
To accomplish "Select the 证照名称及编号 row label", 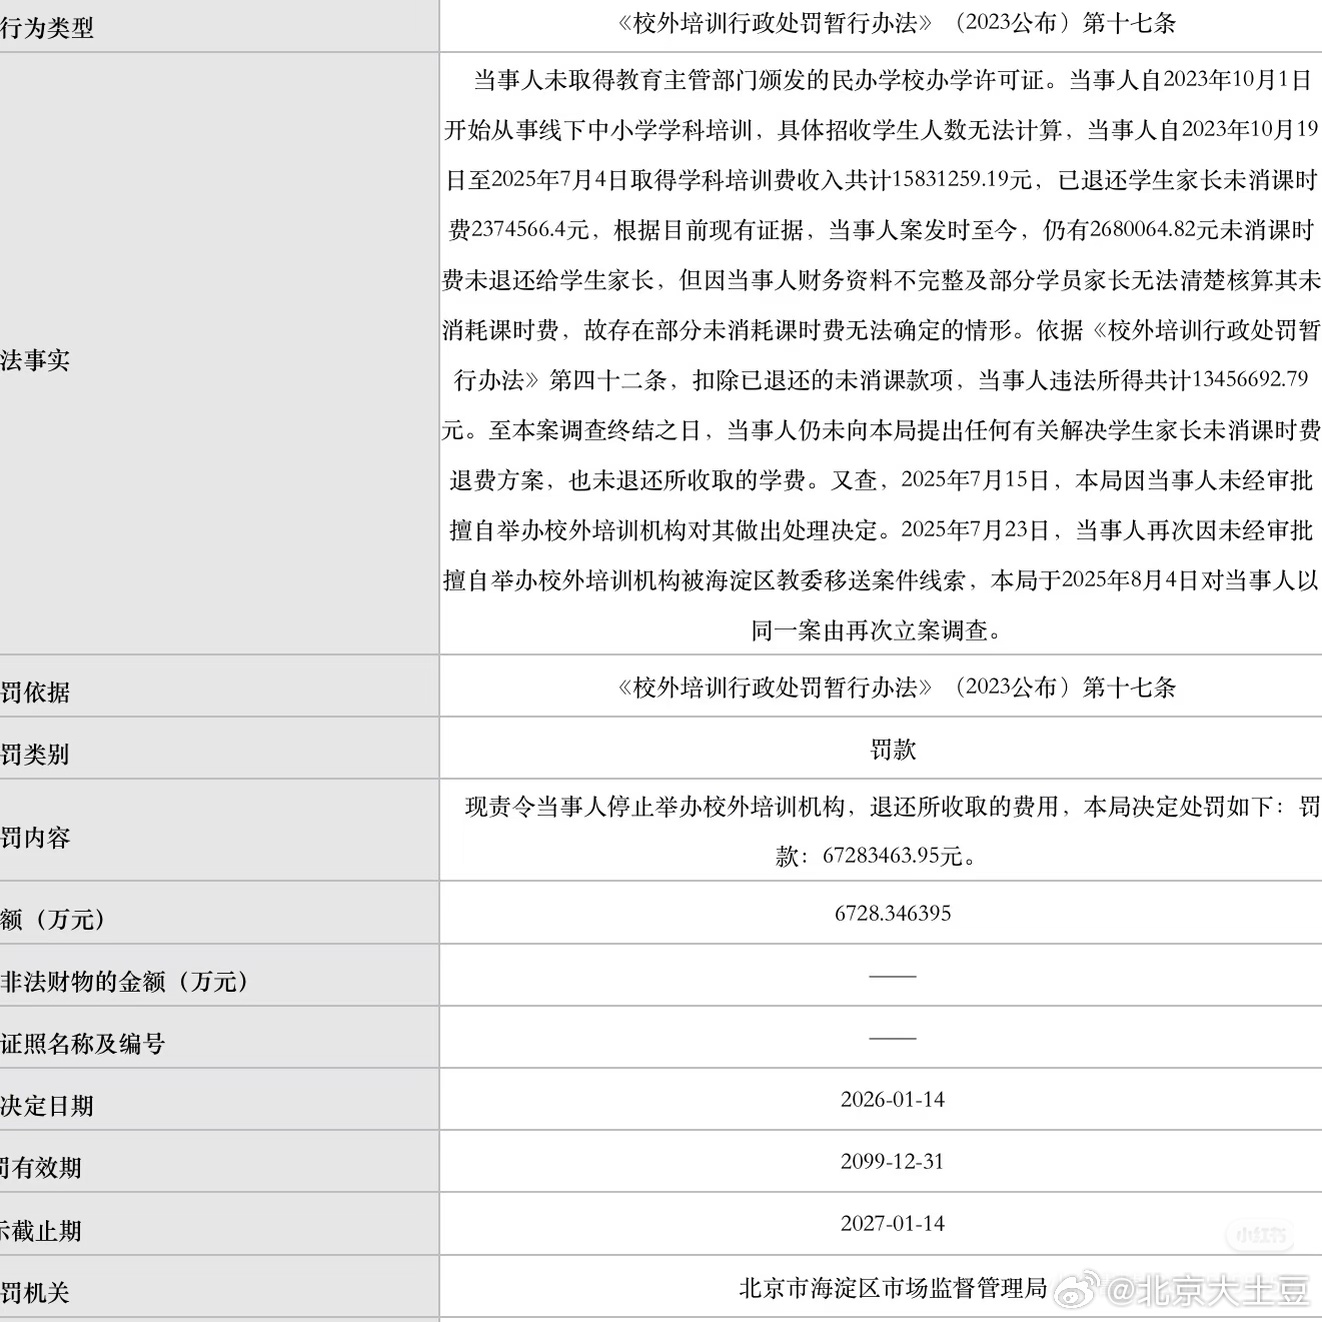I will tap(82, 1043).
